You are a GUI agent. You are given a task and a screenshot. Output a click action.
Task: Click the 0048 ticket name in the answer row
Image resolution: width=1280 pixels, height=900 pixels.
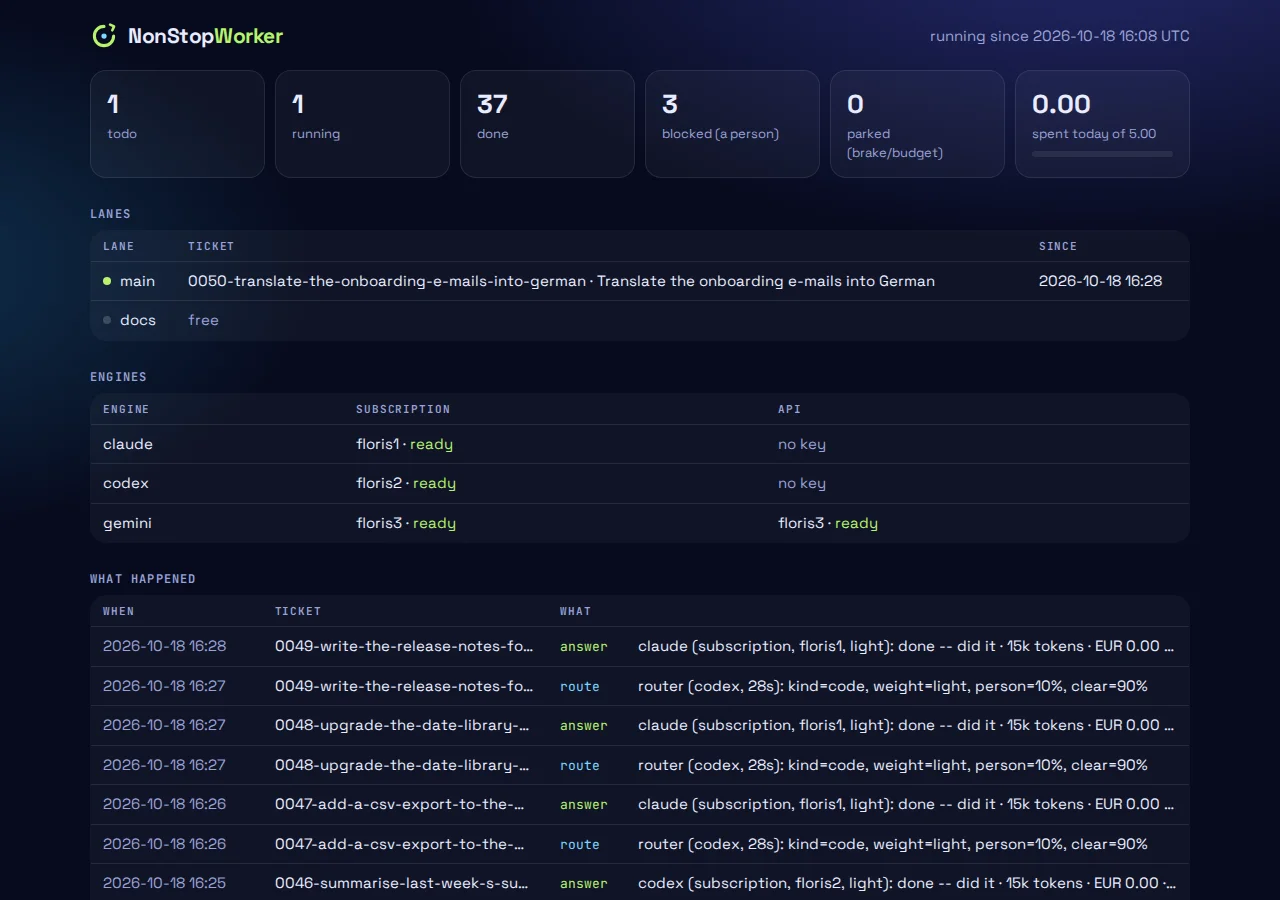pos(402,725)
